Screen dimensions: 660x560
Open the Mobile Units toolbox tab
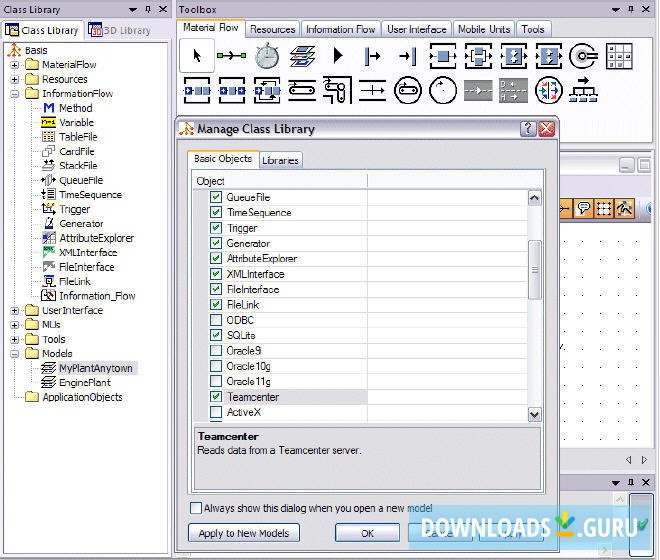484,30
